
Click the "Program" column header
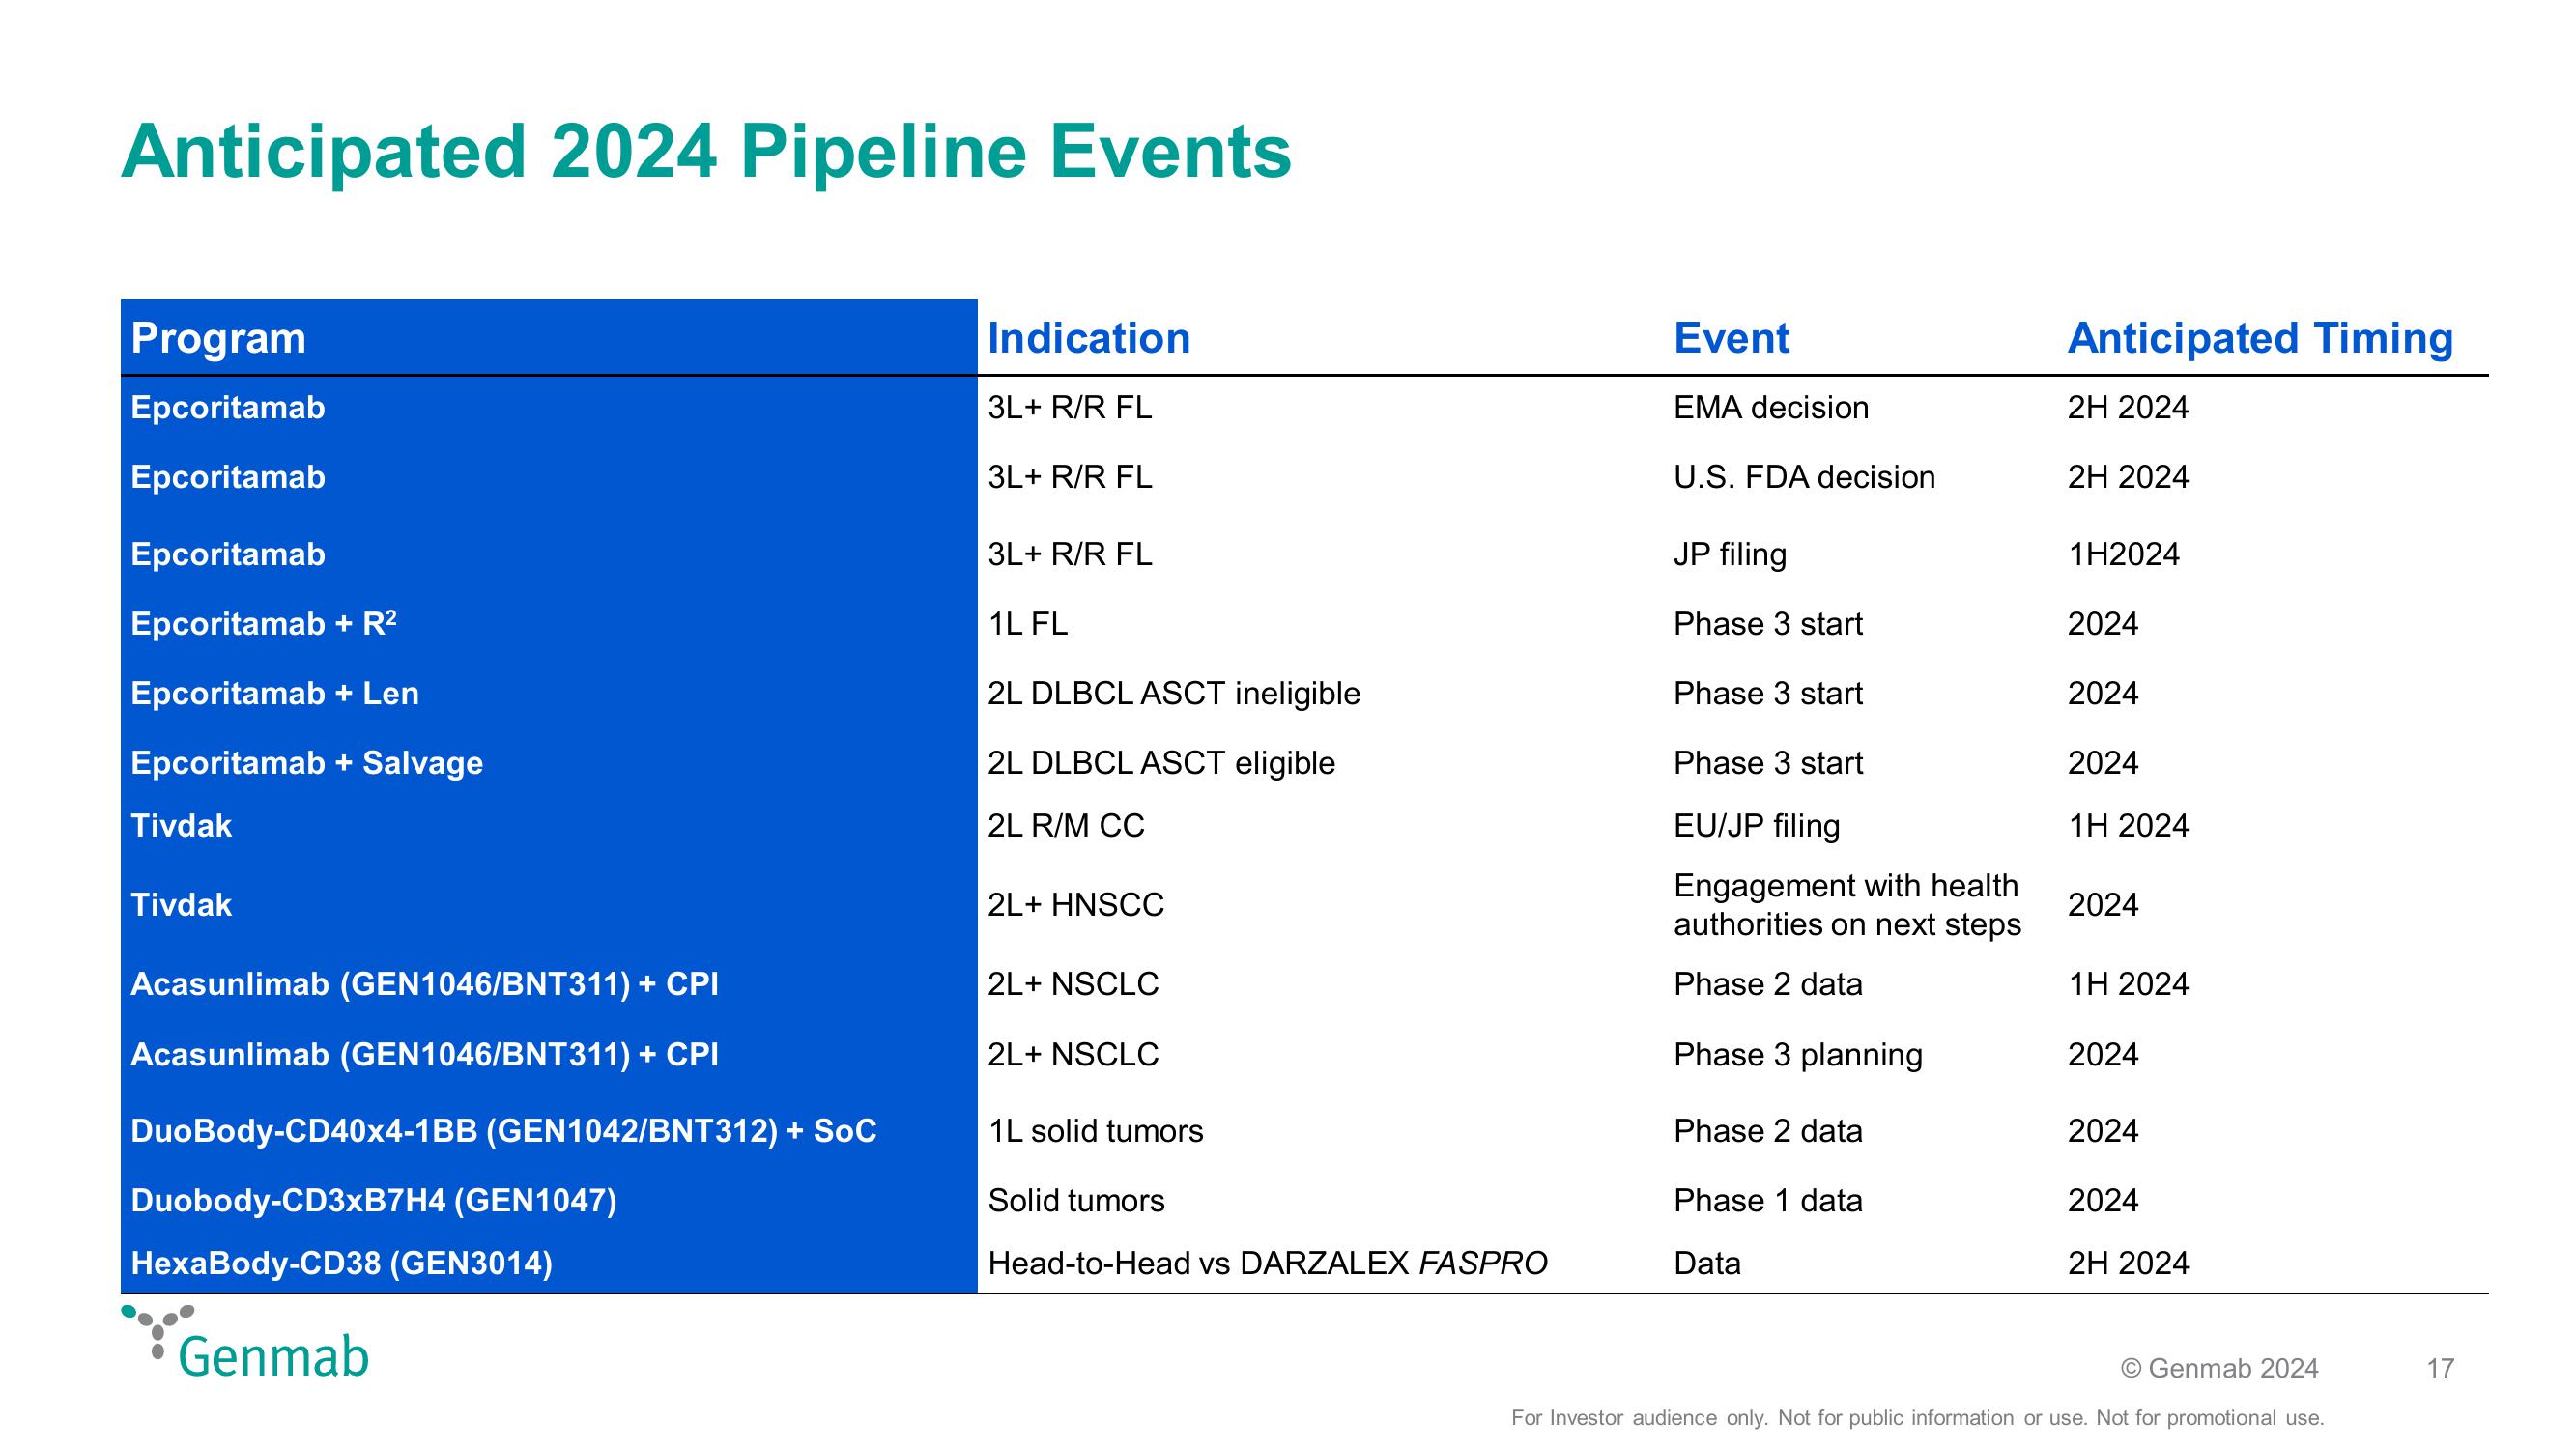click(218, 338)
